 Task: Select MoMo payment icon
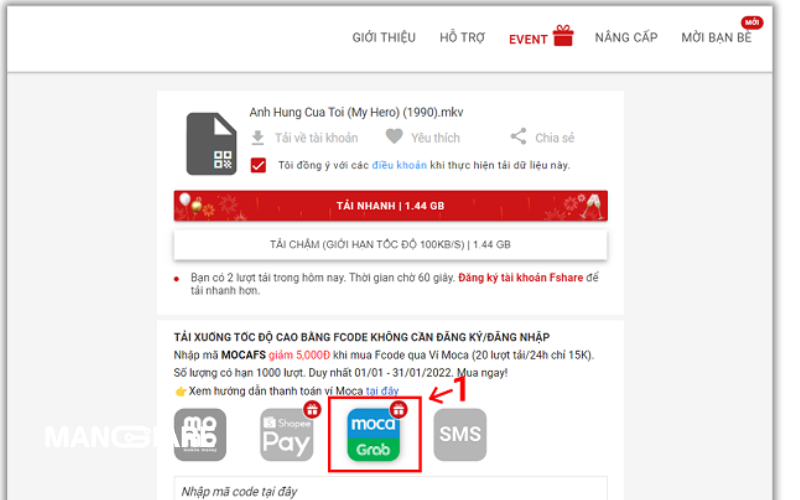coord(200,435)
